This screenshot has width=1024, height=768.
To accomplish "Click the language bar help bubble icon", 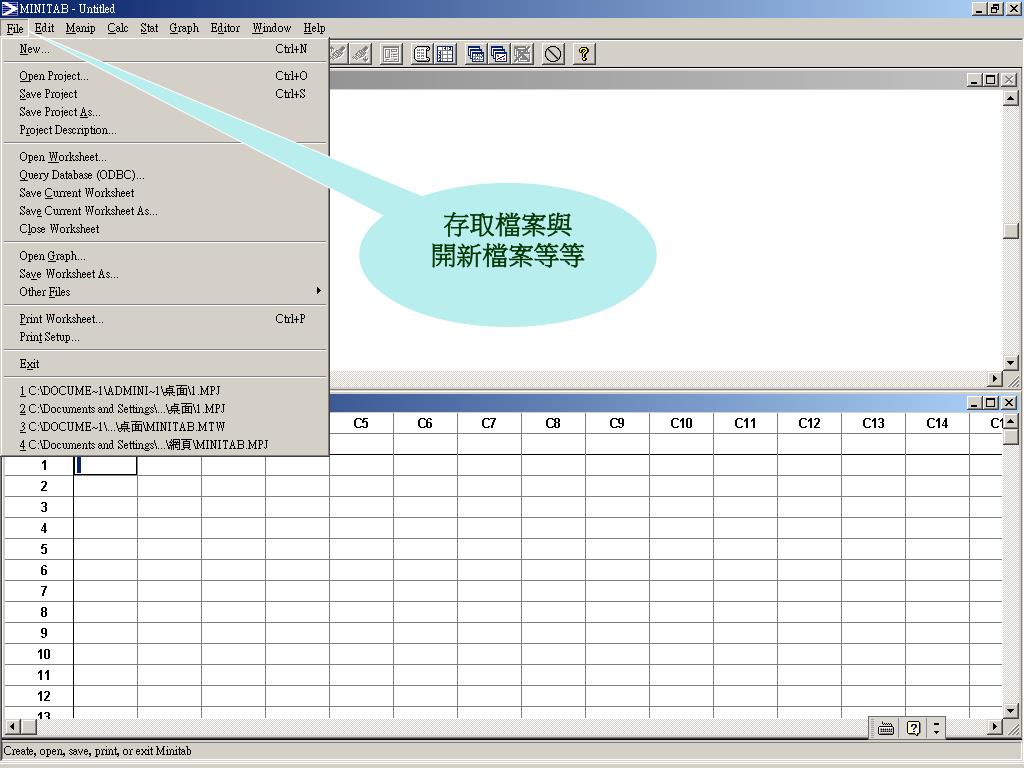I will point(914,728).
